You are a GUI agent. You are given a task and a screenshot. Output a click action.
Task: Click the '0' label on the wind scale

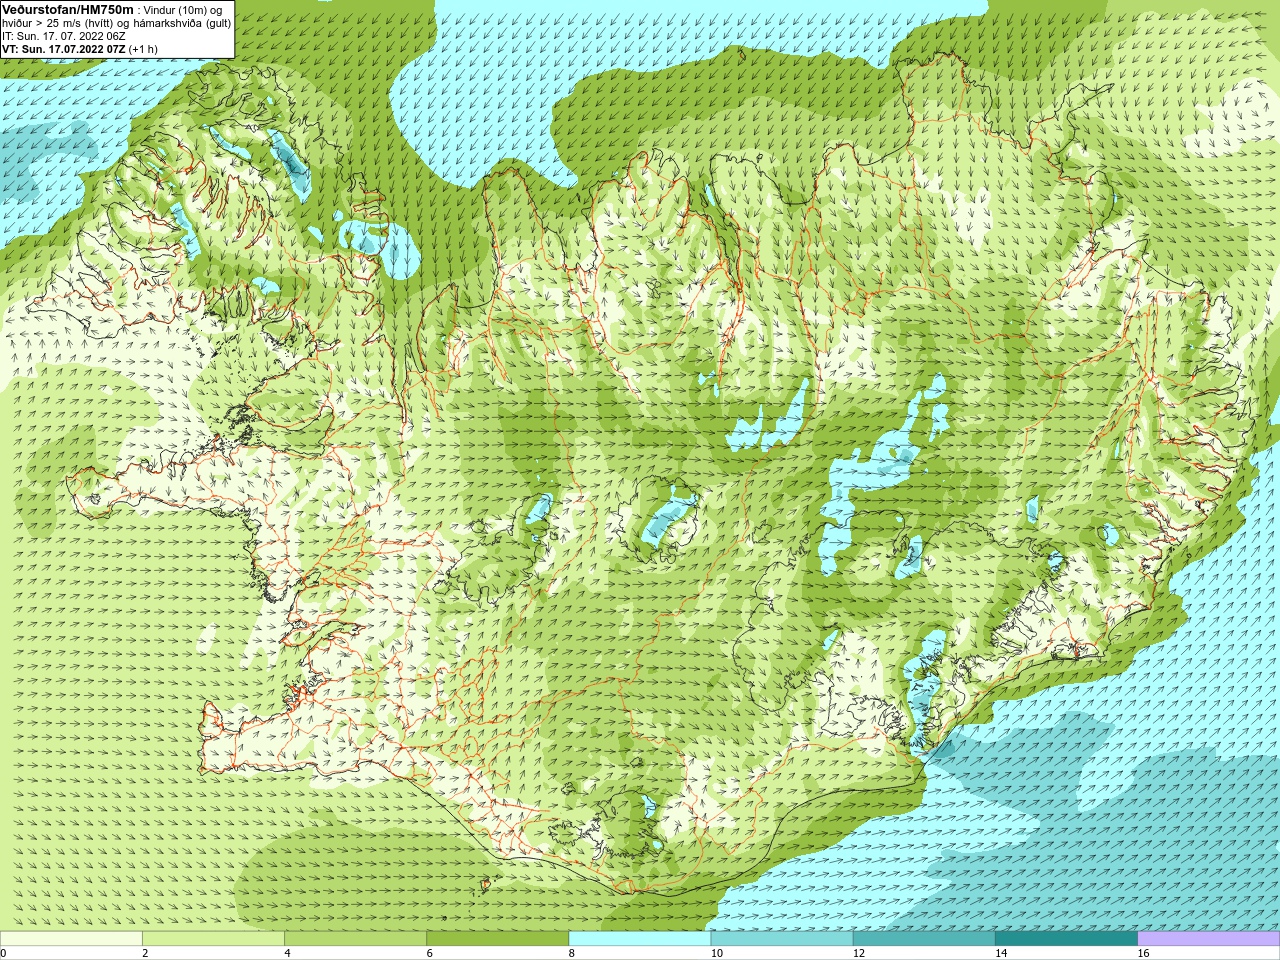(3, 954)
